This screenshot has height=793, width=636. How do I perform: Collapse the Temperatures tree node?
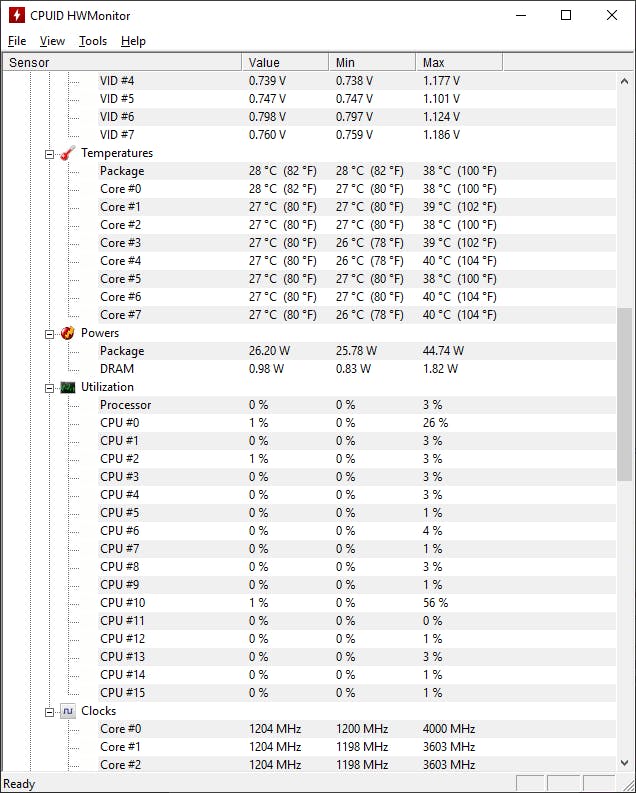pos(49,153)
